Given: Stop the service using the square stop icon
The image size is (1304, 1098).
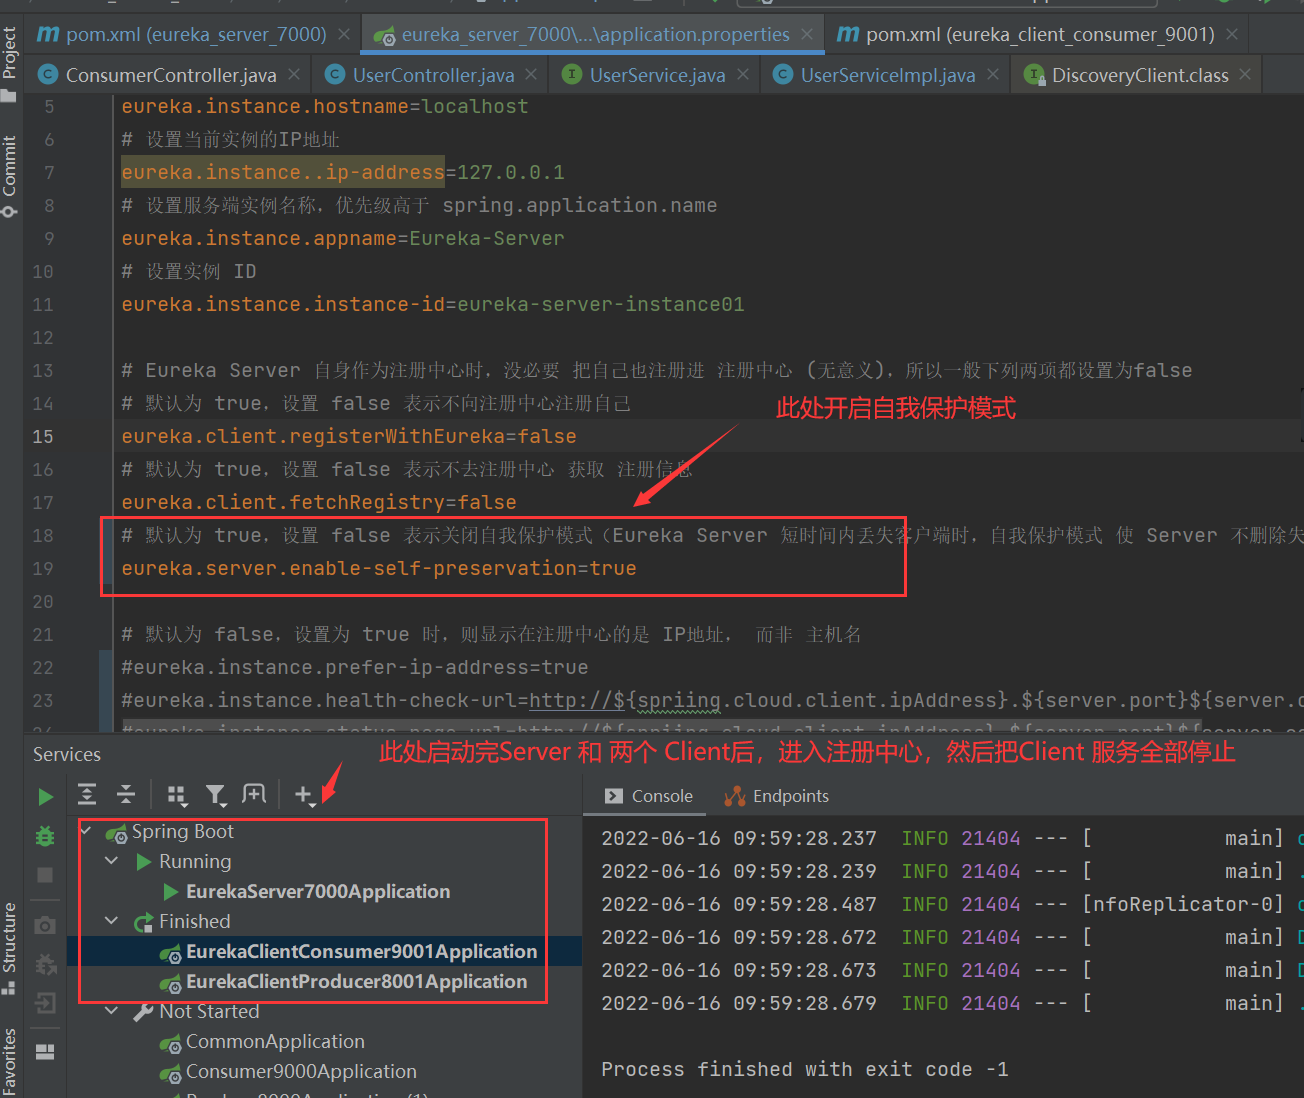Looking at the screenshot, I should pos(45,875).
